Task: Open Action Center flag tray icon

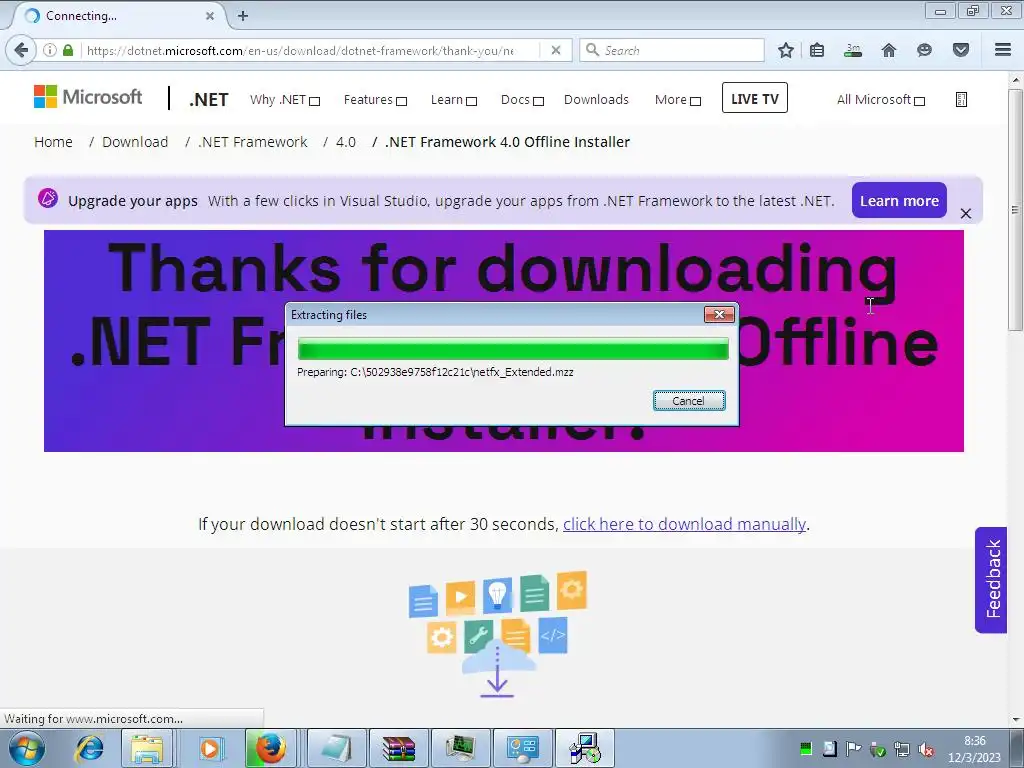Action: click(x=853, y=748)
